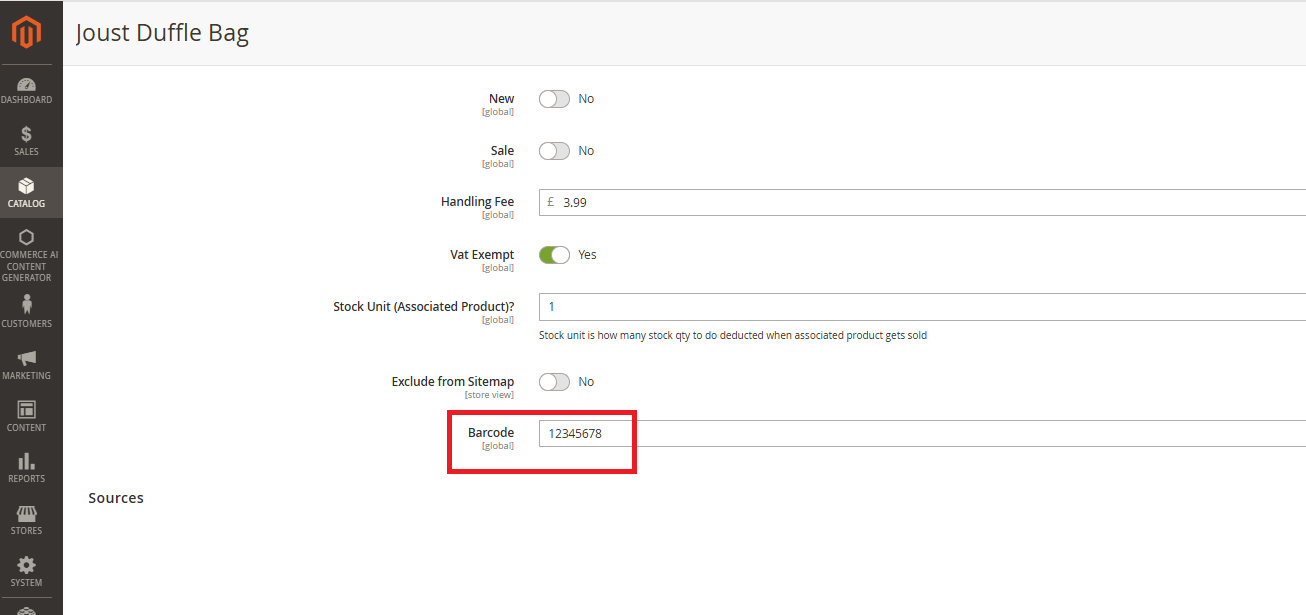Open Commerce AI Content Generator icon
The width and height of the screenshot is (1306, 615).
[x=26, y=238]
